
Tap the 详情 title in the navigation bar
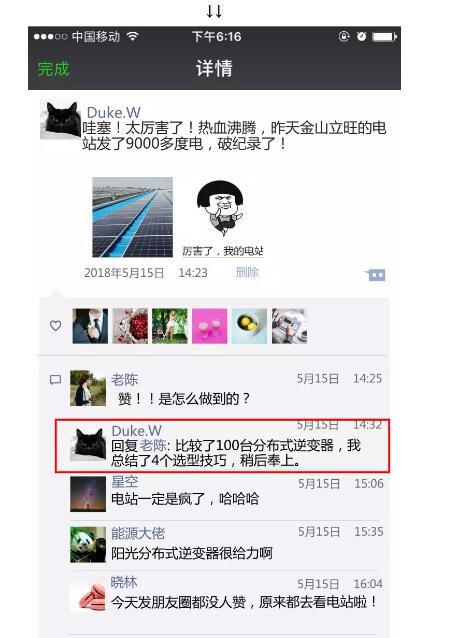click(214, 68)
